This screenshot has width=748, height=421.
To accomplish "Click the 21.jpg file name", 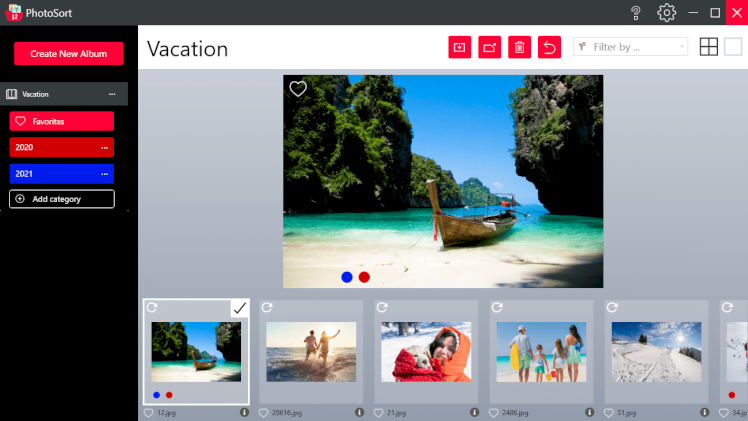I will click(x=396, y=413).
